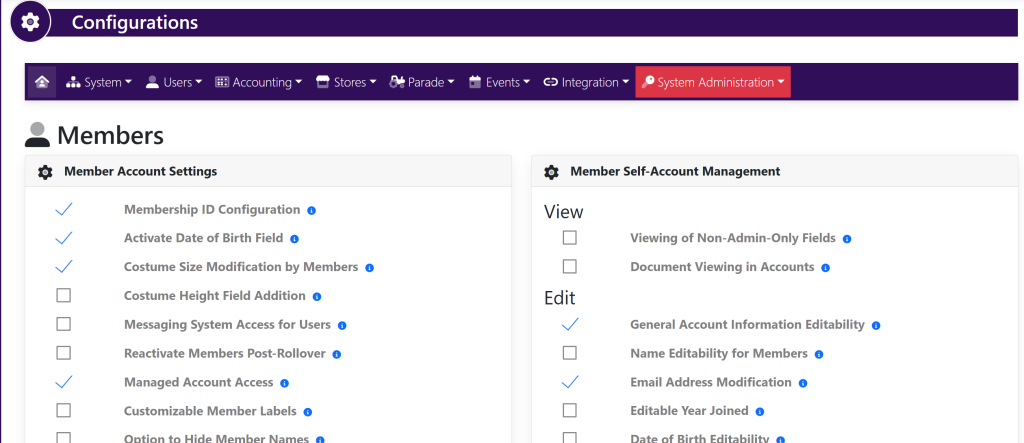Enable Name Editability for Members checkbox
This screenshot has width=1024, height=443.
570,353
